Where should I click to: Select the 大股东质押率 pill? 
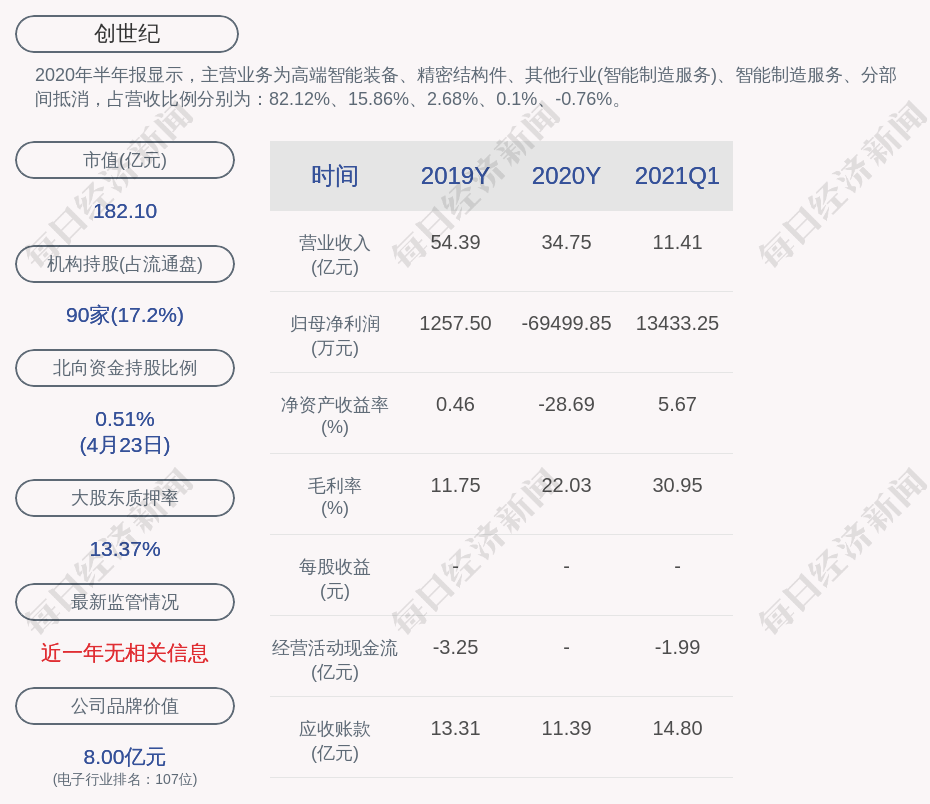coord(125,497)
